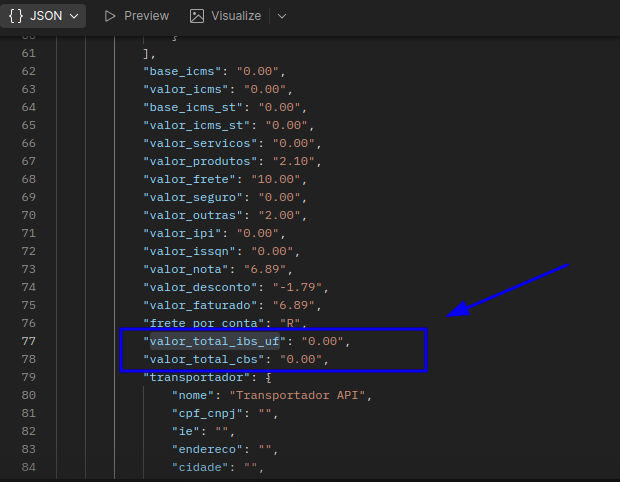Click line number 79 in the gutter
The image size is (620, 482).
pos(28,377)
